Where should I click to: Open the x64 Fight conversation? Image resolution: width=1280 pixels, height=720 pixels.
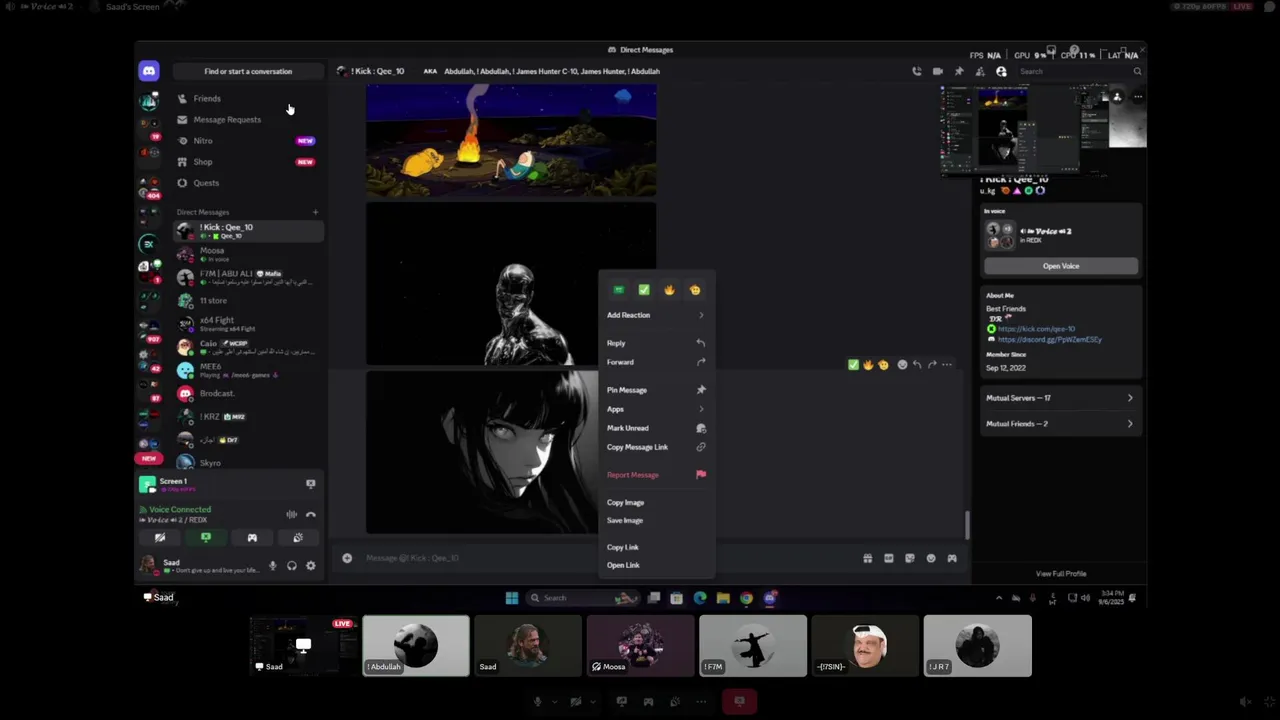coord(248,323)
